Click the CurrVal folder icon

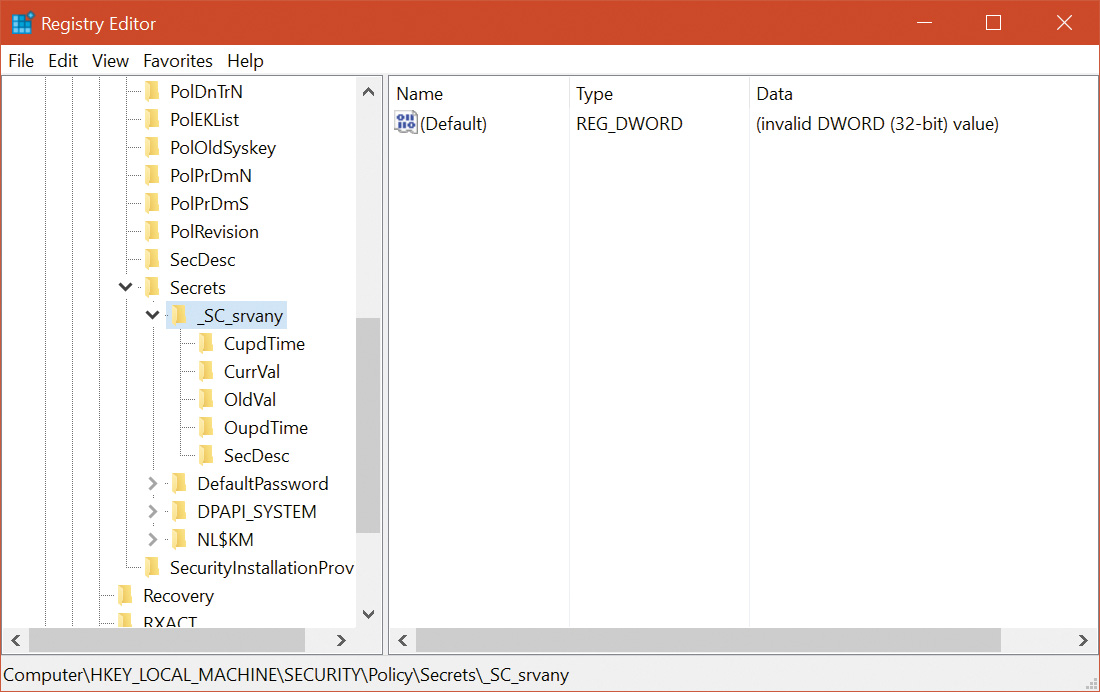(206, 372)
